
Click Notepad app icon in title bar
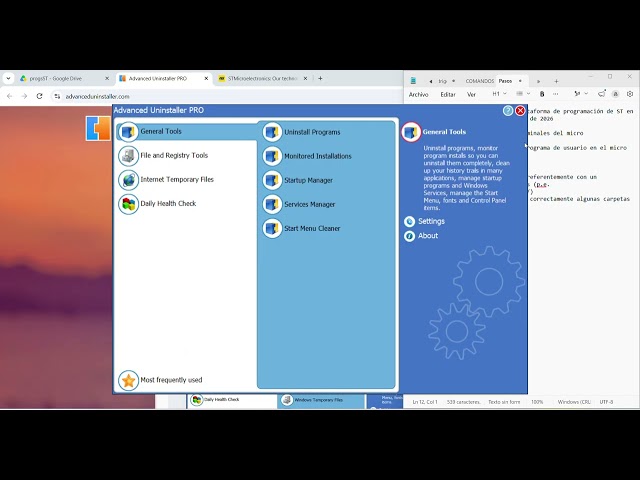tap(413, 81)
